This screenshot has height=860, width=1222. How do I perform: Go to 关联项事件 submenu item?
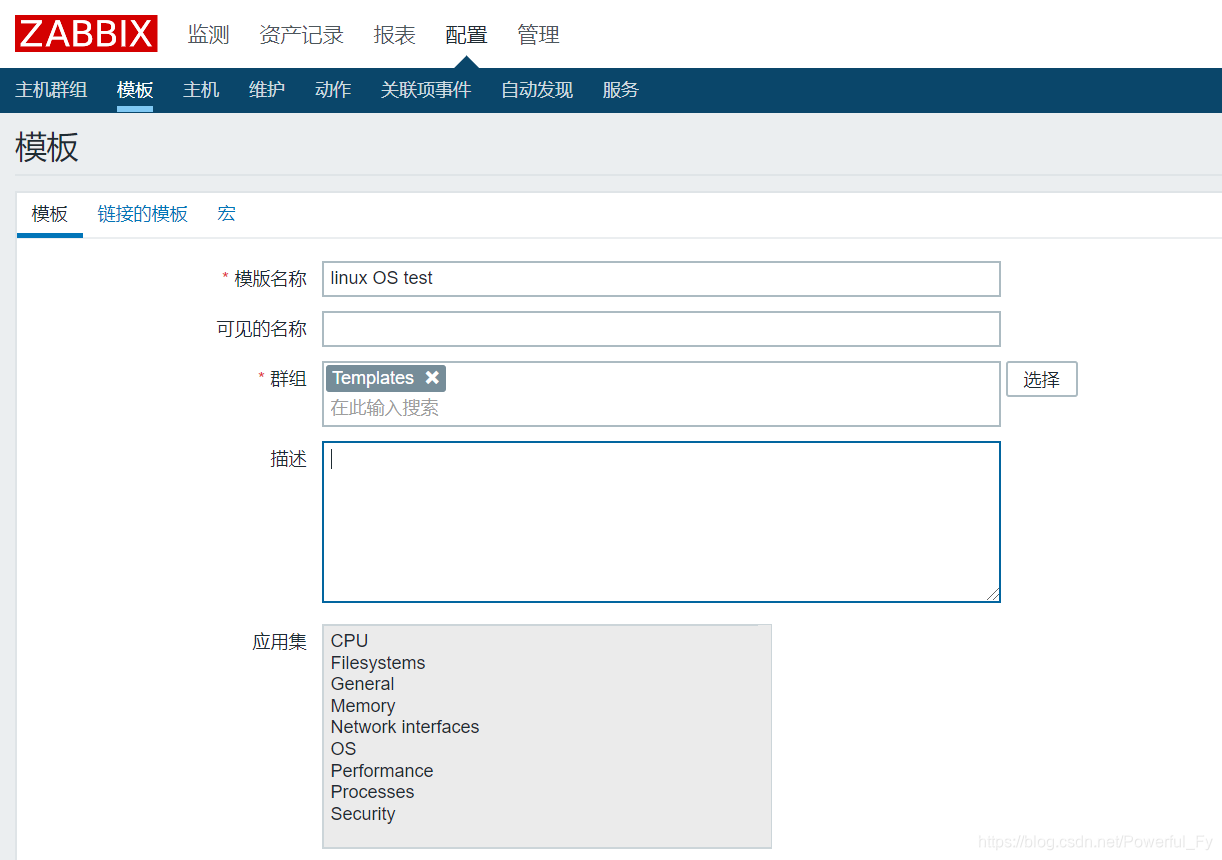426,90
